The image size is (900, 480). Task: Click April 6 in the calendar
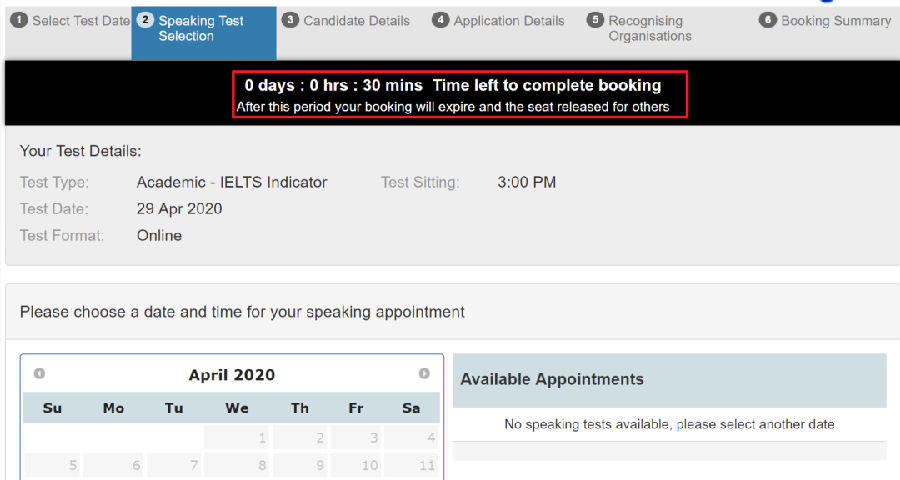114,465
